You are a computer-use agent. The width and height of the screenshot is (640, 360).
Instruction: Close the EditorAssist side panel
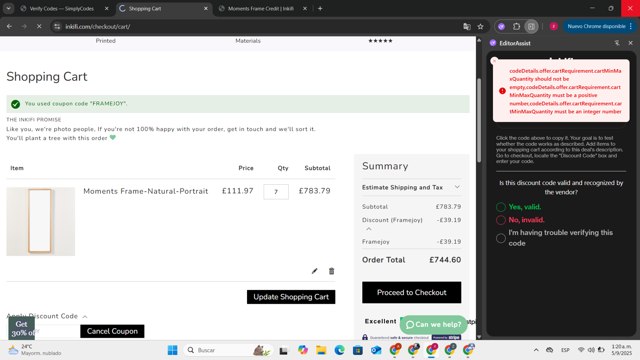(630, 43)
